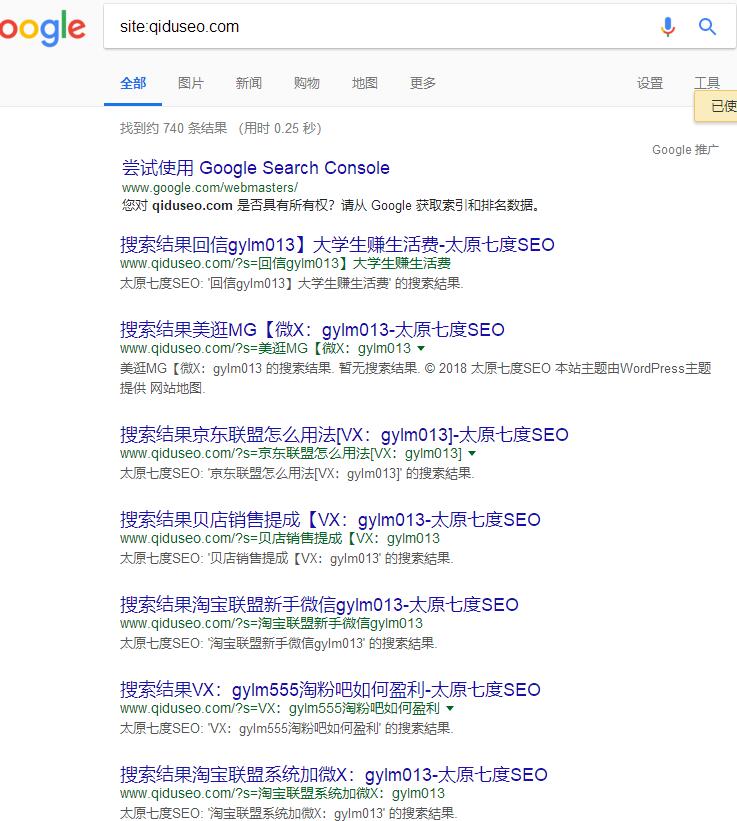The width and height of the screenshot is (737, 821).
Task: Click the green URL ?s=淘宝联盟系统加微X：gylm013
Action: click(x=282, y=793)
